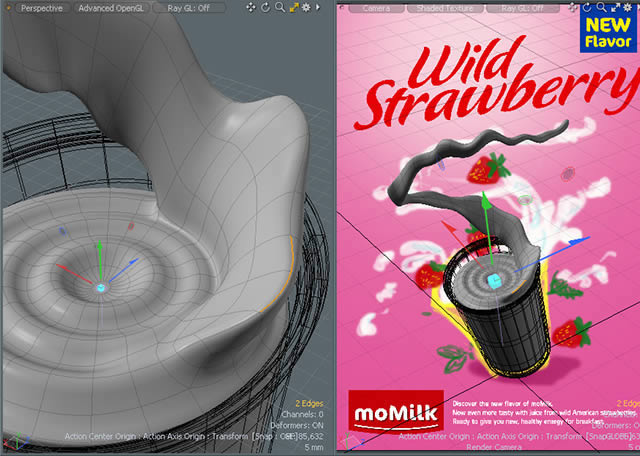Open the Camera view type dropdown

(376, 8)
